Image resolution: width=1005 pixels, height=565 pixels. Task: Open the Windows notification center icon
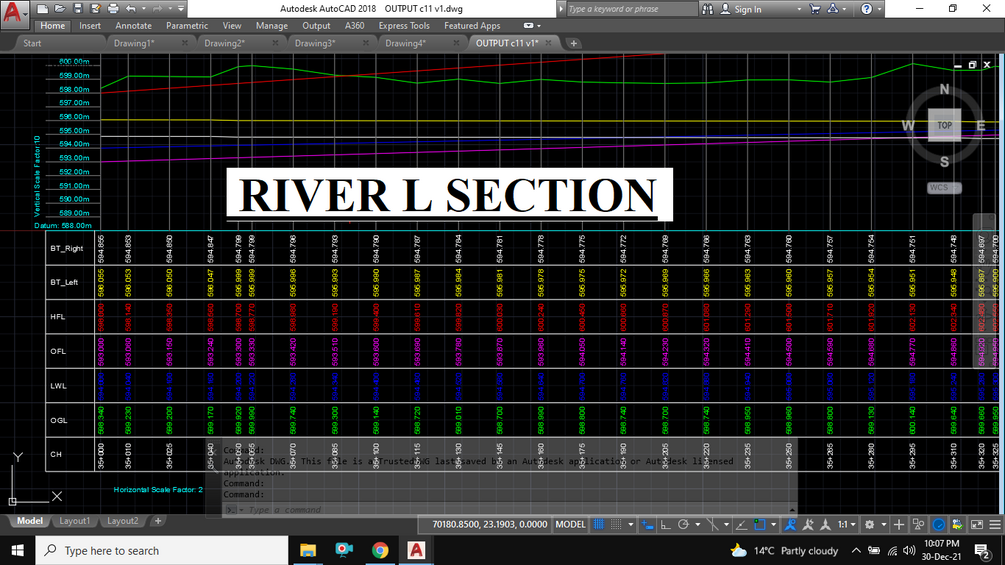click(981, 550)
